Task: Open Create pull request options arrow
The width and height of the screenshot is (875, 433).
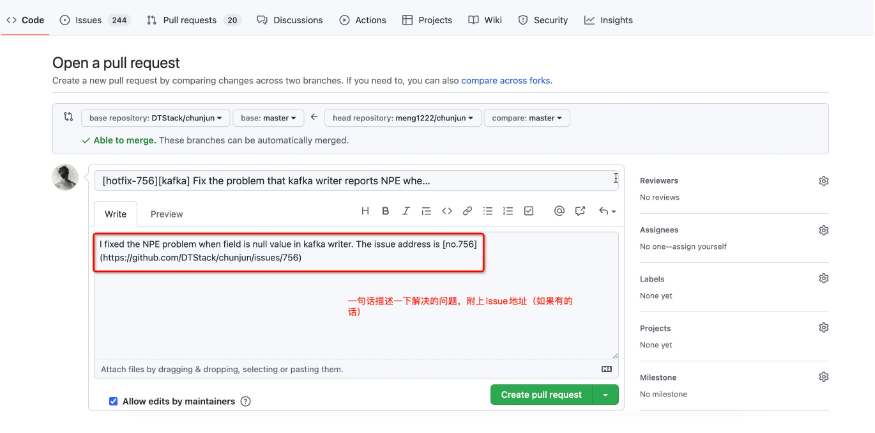Action: pyautogui.click(x=605, y=395)
